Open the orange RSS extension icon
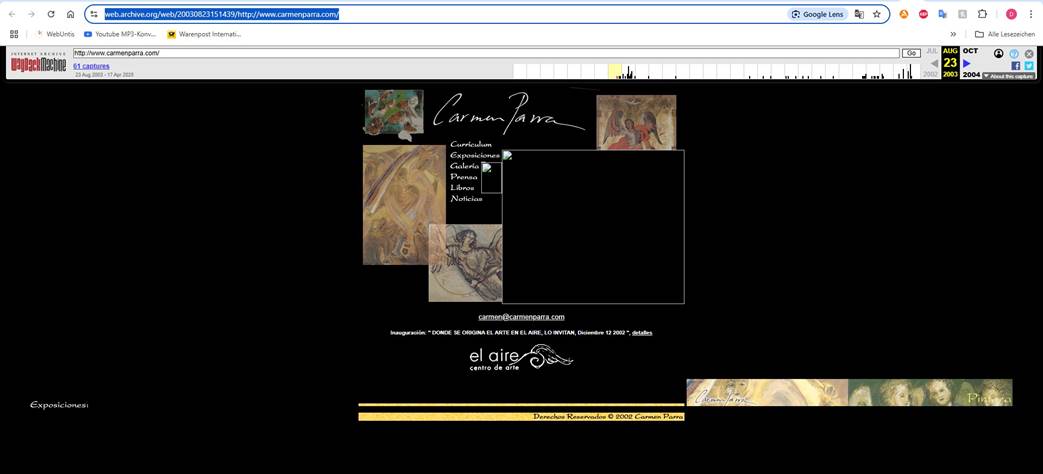The width and height of the screenshot is (1043, 474). point(903,14)
